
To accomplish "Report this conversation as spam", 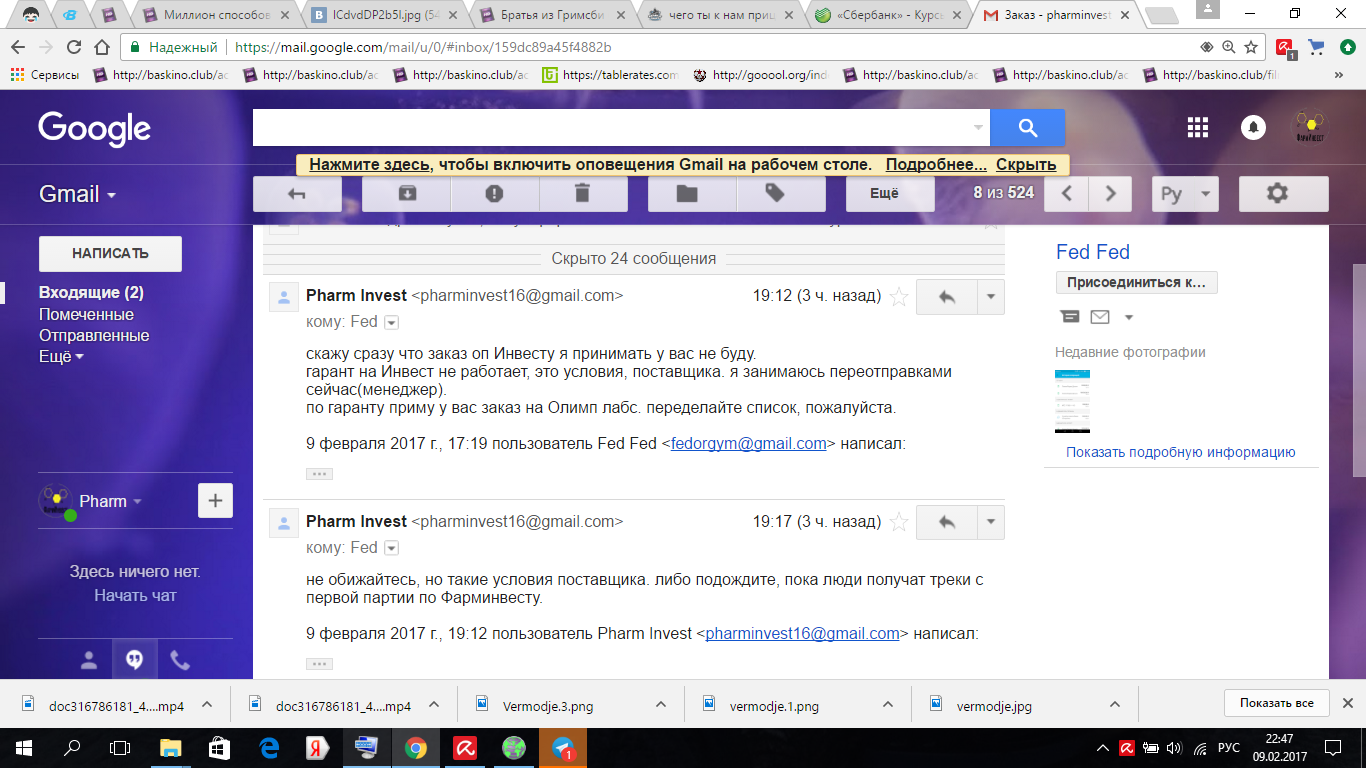I will [x=494, y=194].
